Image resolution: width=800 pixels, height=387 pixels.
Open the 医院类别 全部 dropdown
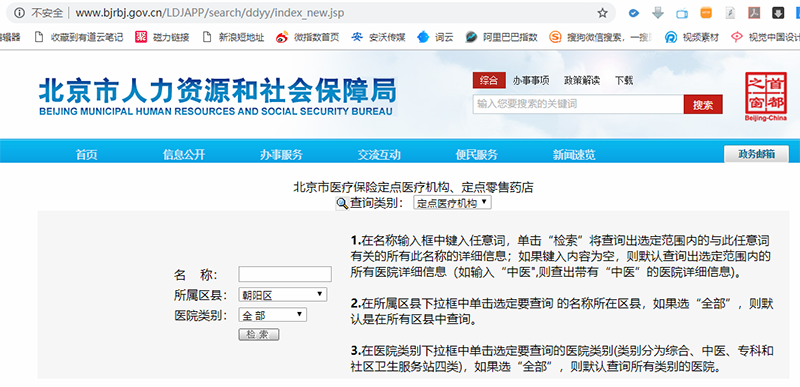(x=272, y=315)
